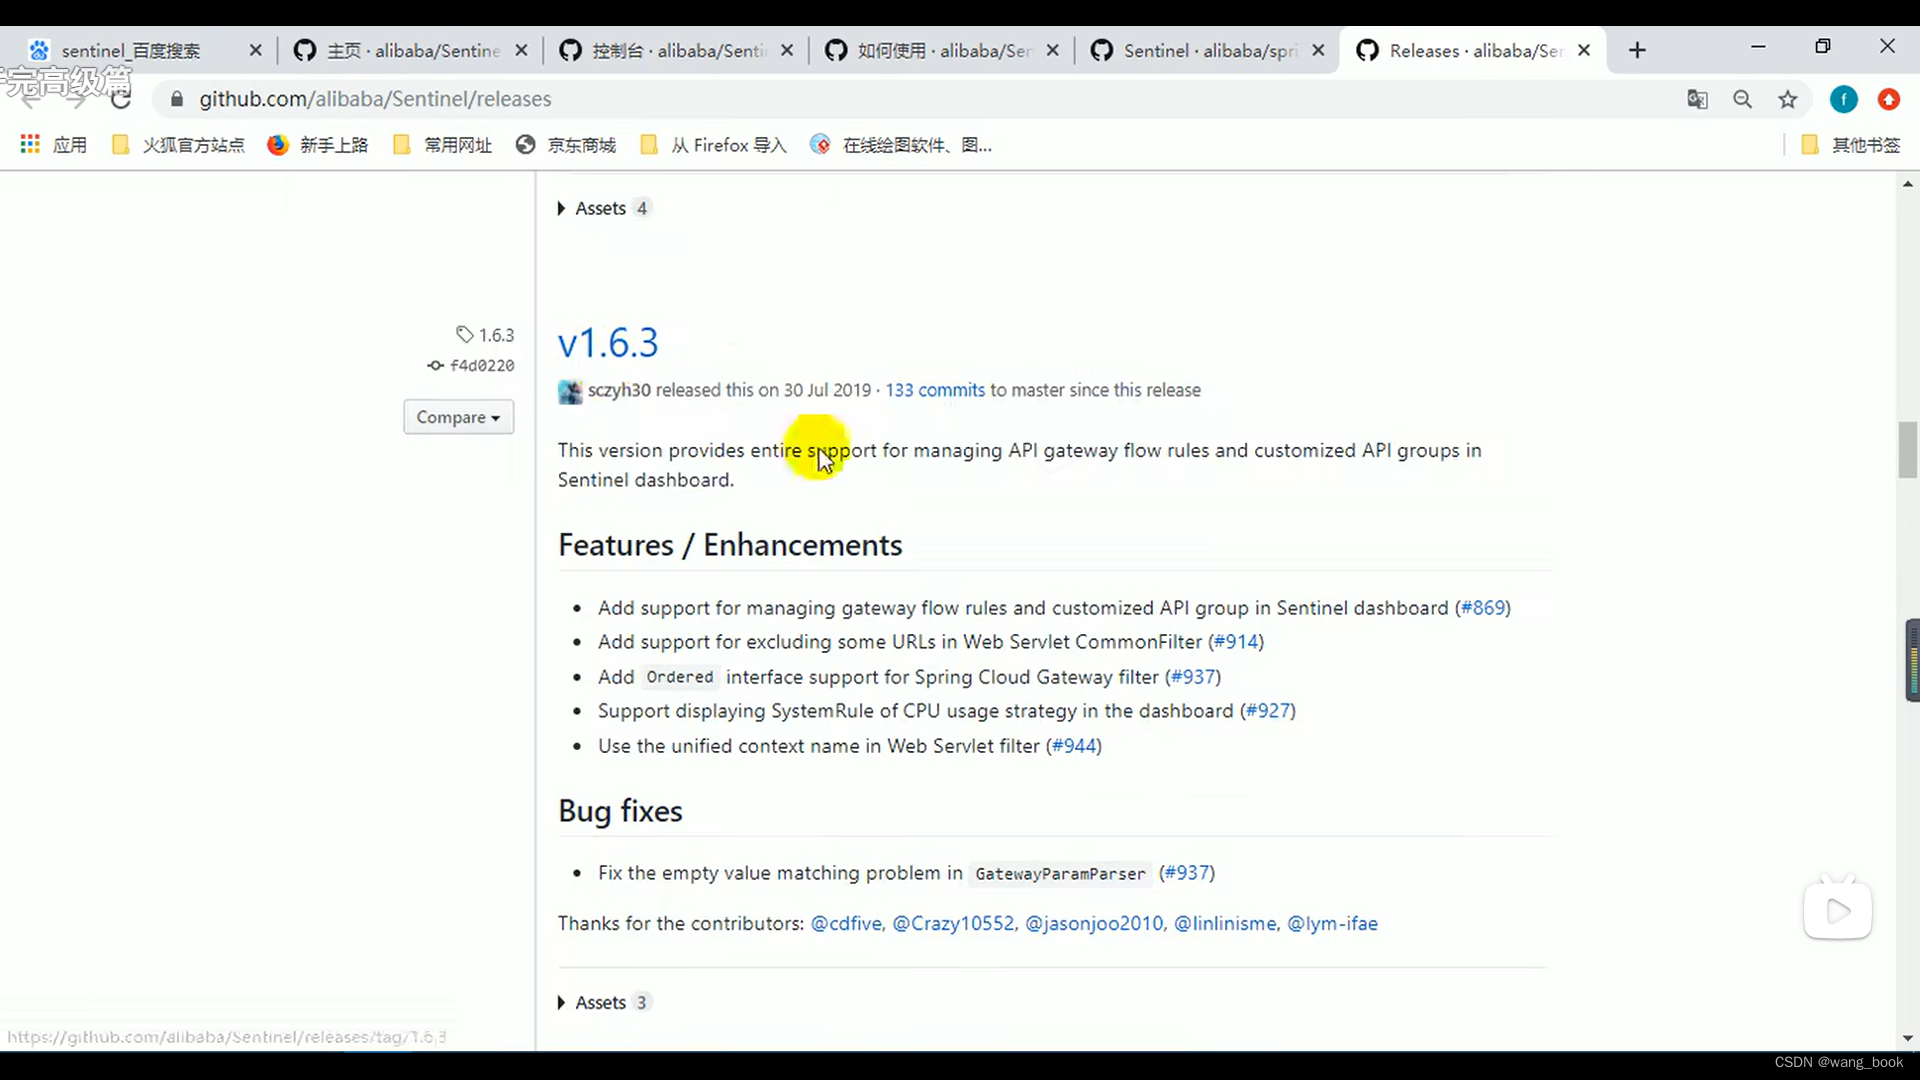Viewport: 1920px width, 1080px height.
Task: Open the v1.6.3 release title link
Action: pos(608,343)
